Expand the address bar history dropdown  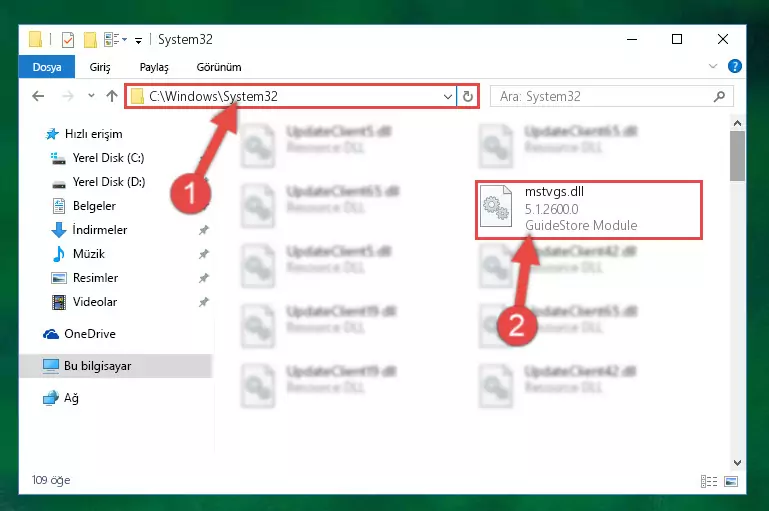point(447,97)
